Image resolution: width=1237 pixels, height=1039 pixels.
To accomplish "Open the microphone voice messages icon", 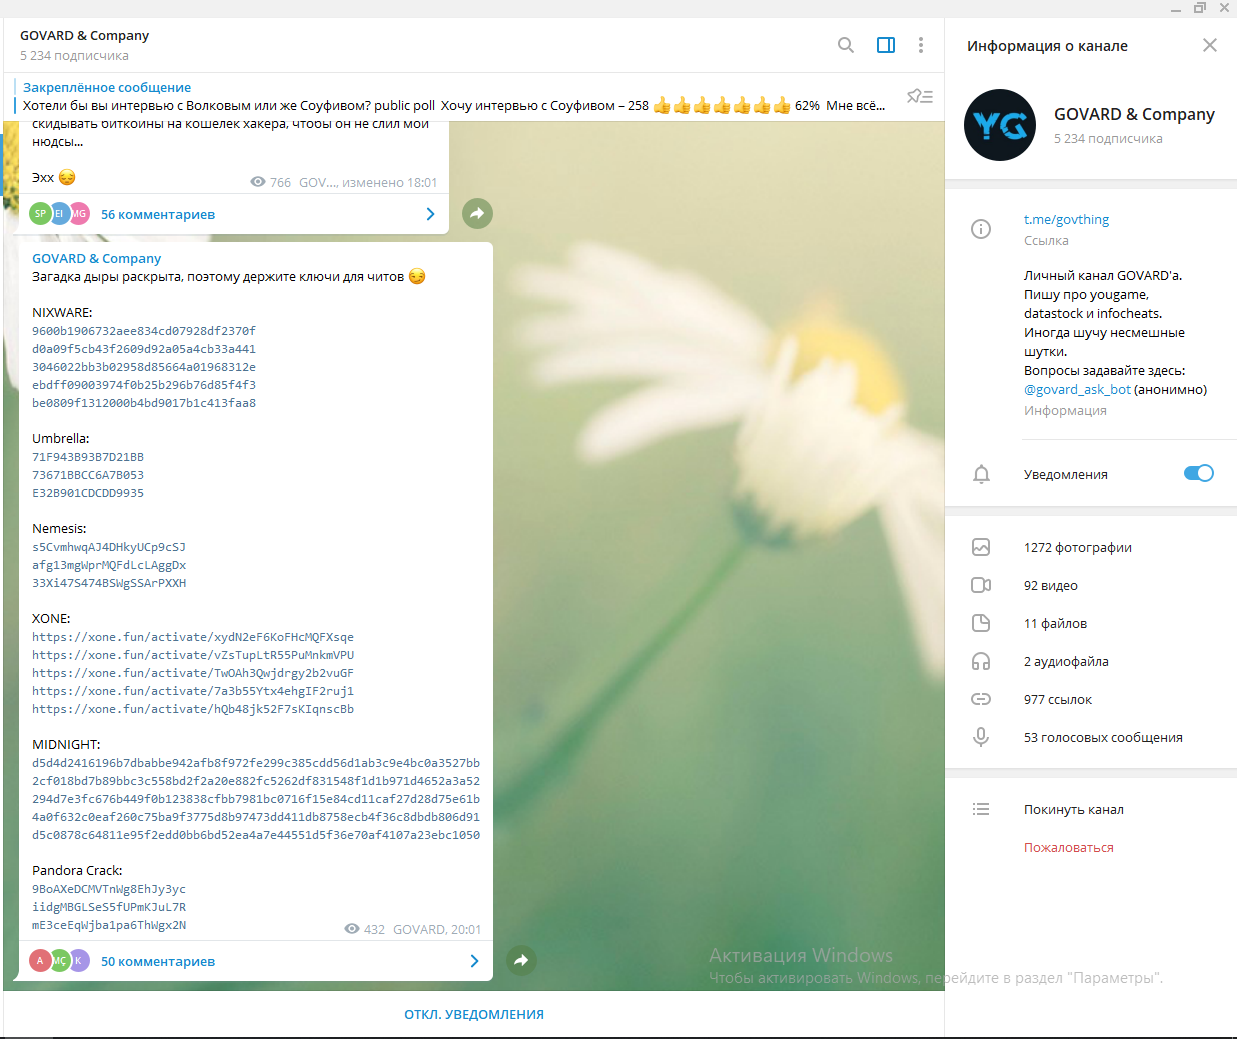I will pyautogui.click(x=981, y=737).
